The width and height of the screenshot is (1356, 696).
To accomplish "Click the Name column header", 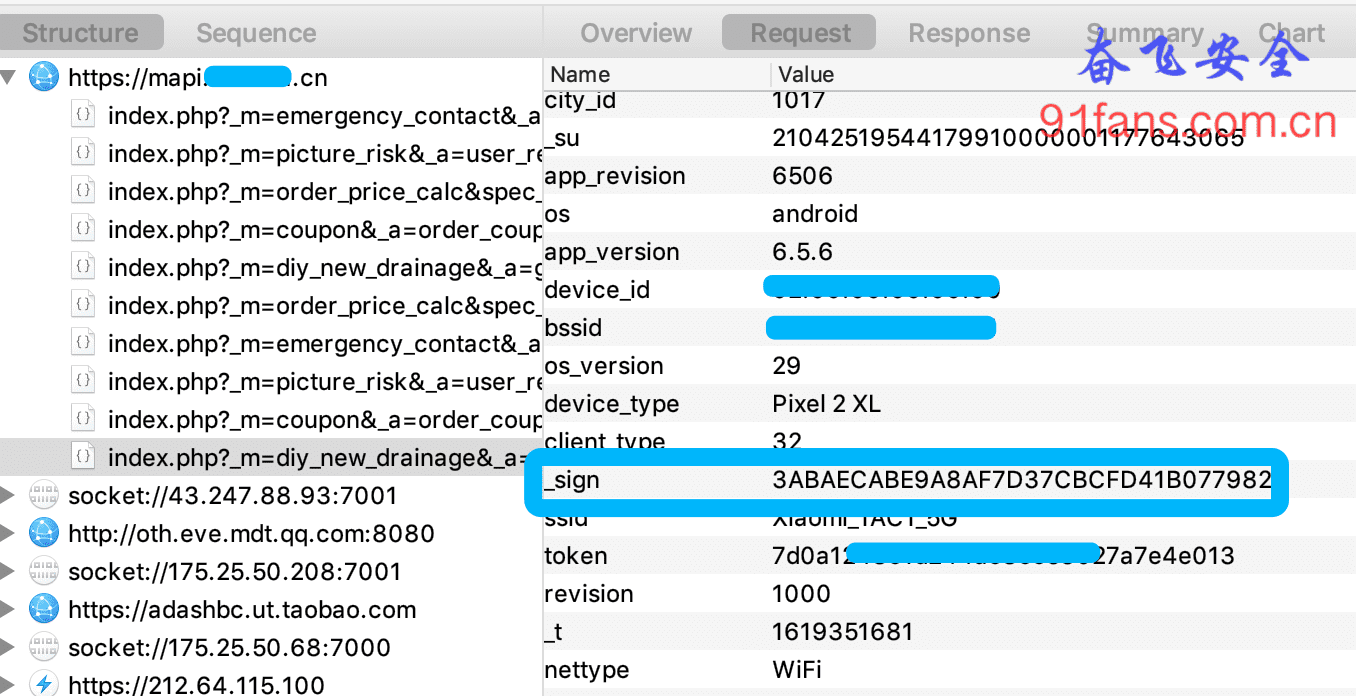I will 580,74.
